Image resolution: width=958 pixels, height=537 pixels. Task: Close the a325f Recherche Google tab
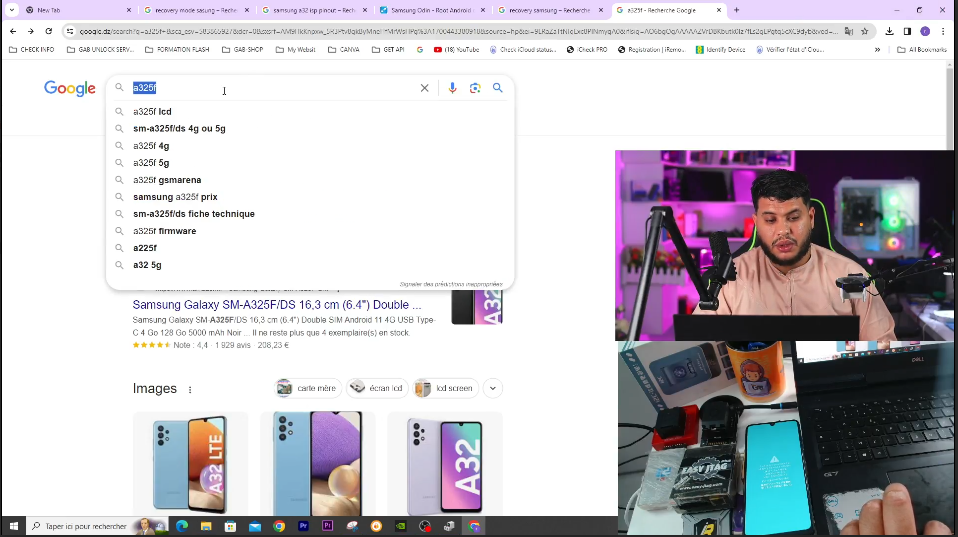tap(718, 10)
